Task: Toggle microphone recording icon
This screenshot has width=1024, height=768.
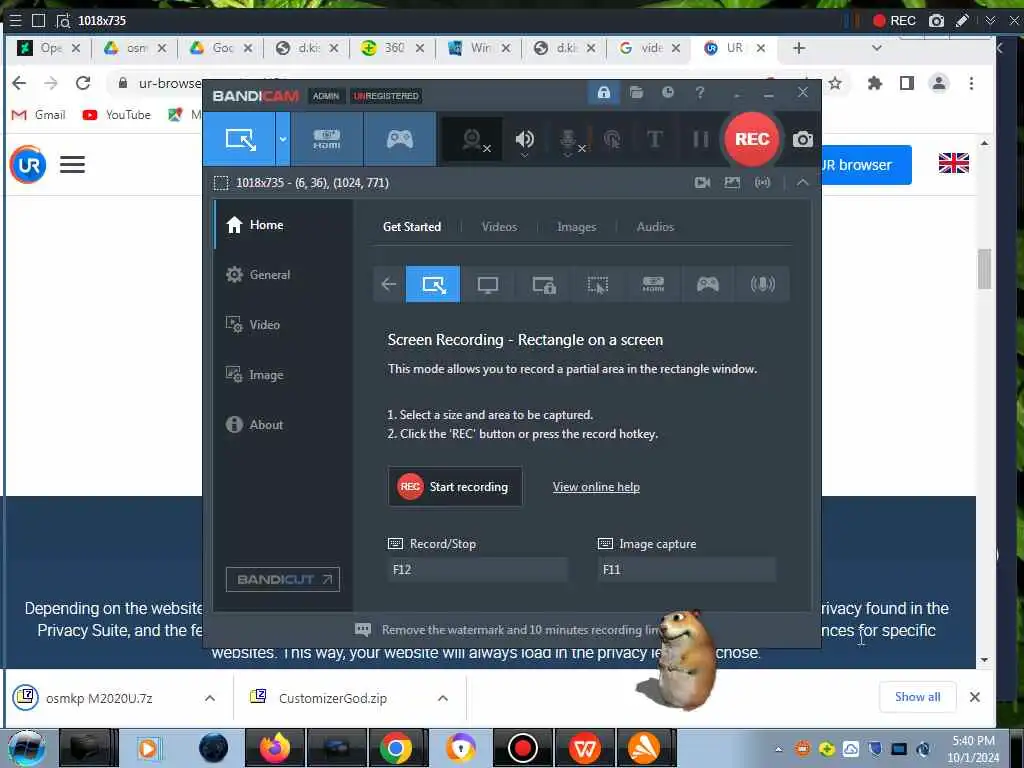Action: [569, 139]
